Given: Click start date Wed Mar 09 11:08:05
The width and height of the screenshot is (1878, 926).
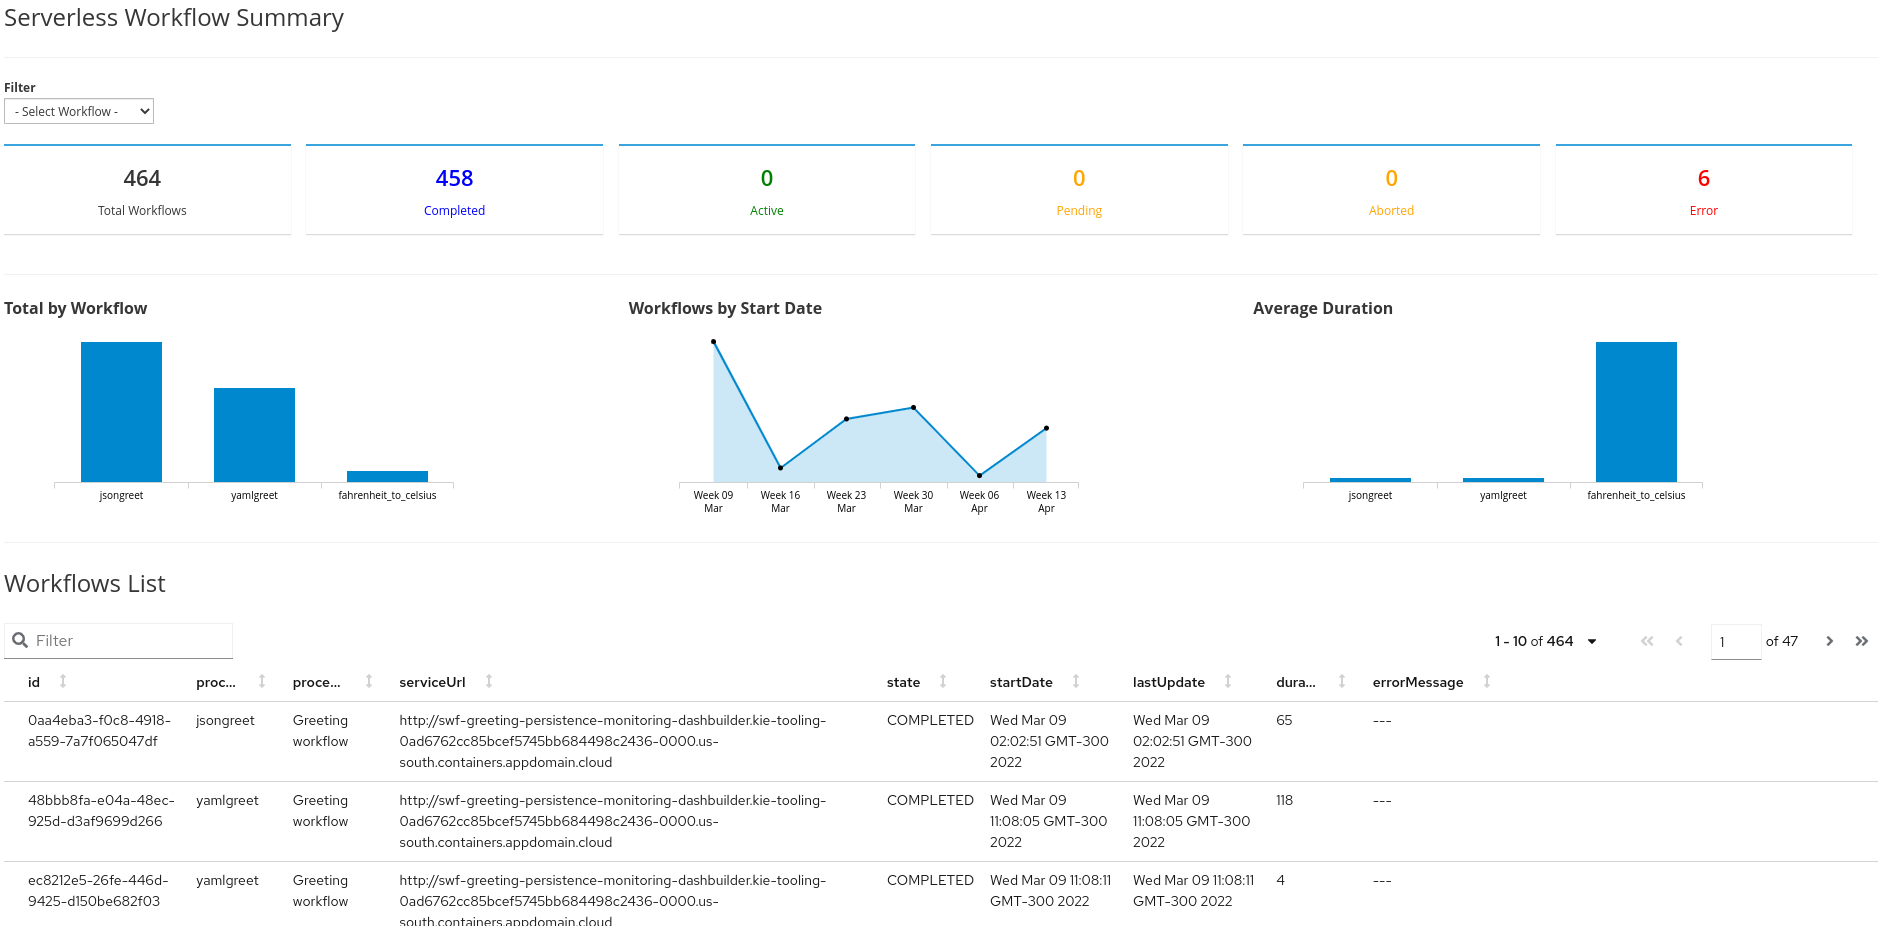Looking at the screenshot, I should pos(1048,821).
